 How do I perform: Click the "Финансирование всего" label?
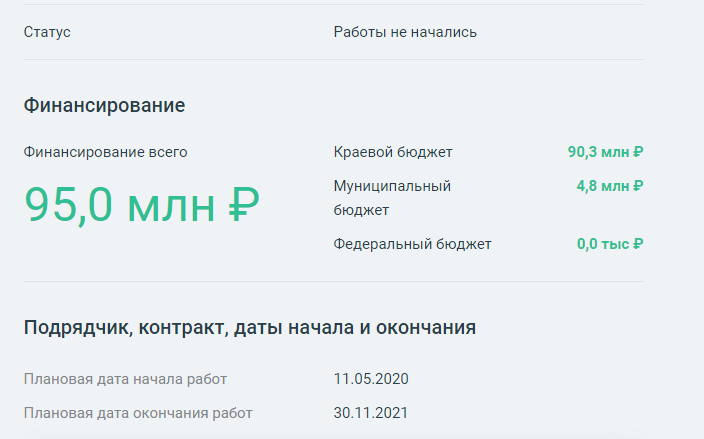pyautogui.click(x=105, y=152)
